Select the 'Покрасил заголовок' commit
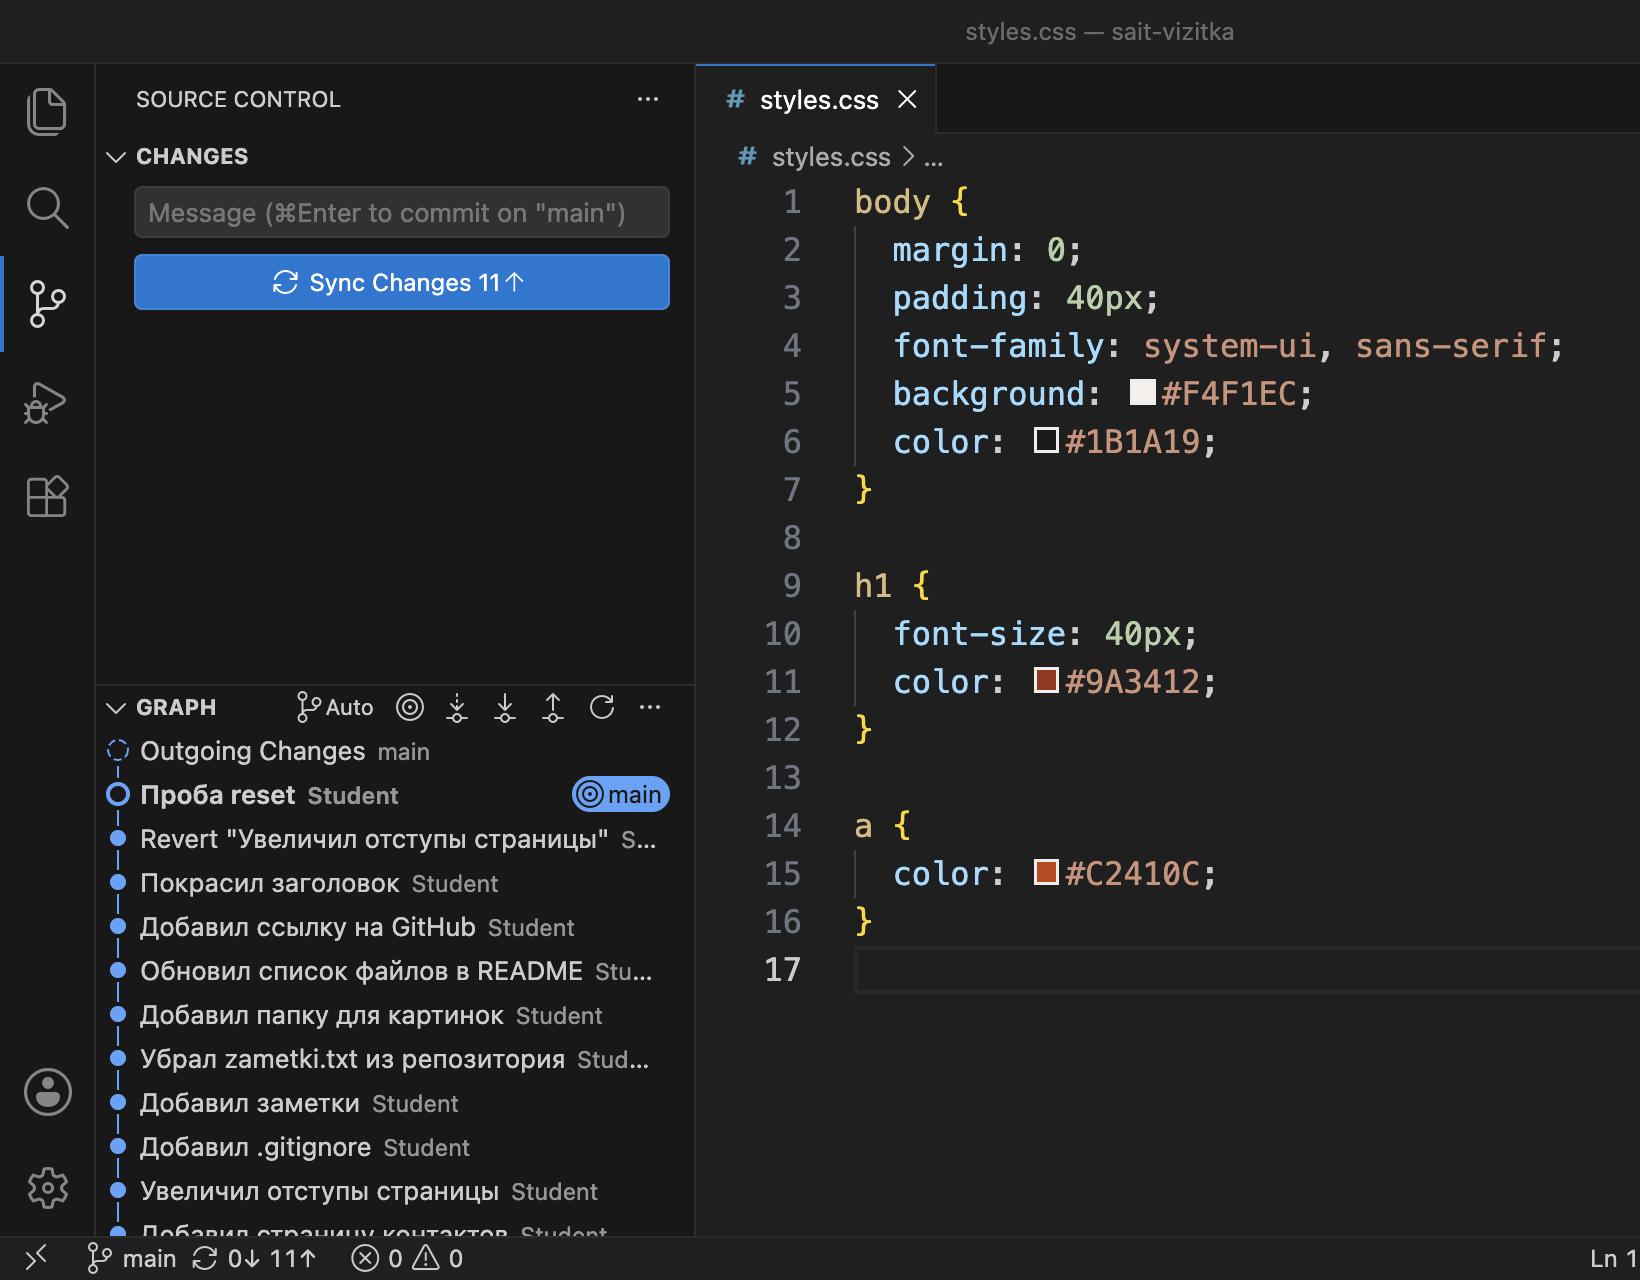The image size is (1640, 1280). point(395,883)
